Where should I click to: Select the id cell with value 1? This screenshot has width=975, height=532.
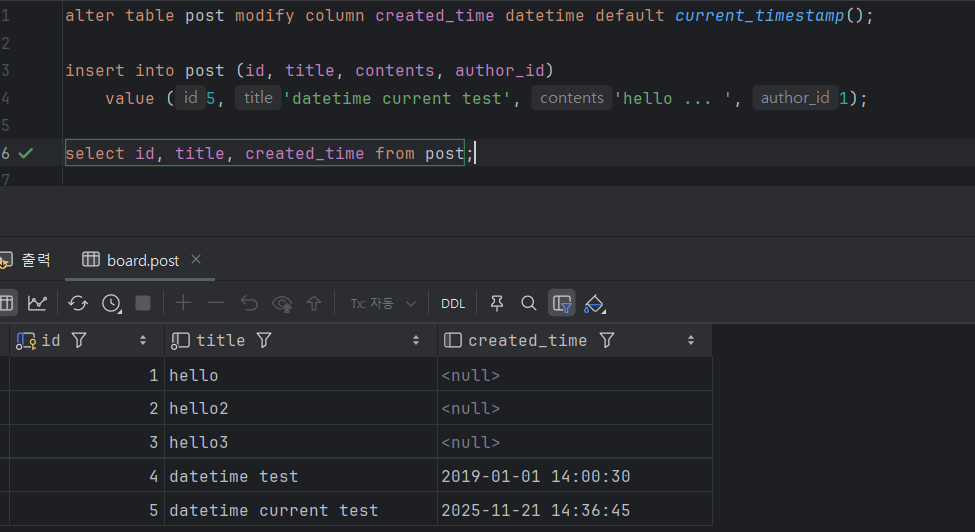click(87, 375)
